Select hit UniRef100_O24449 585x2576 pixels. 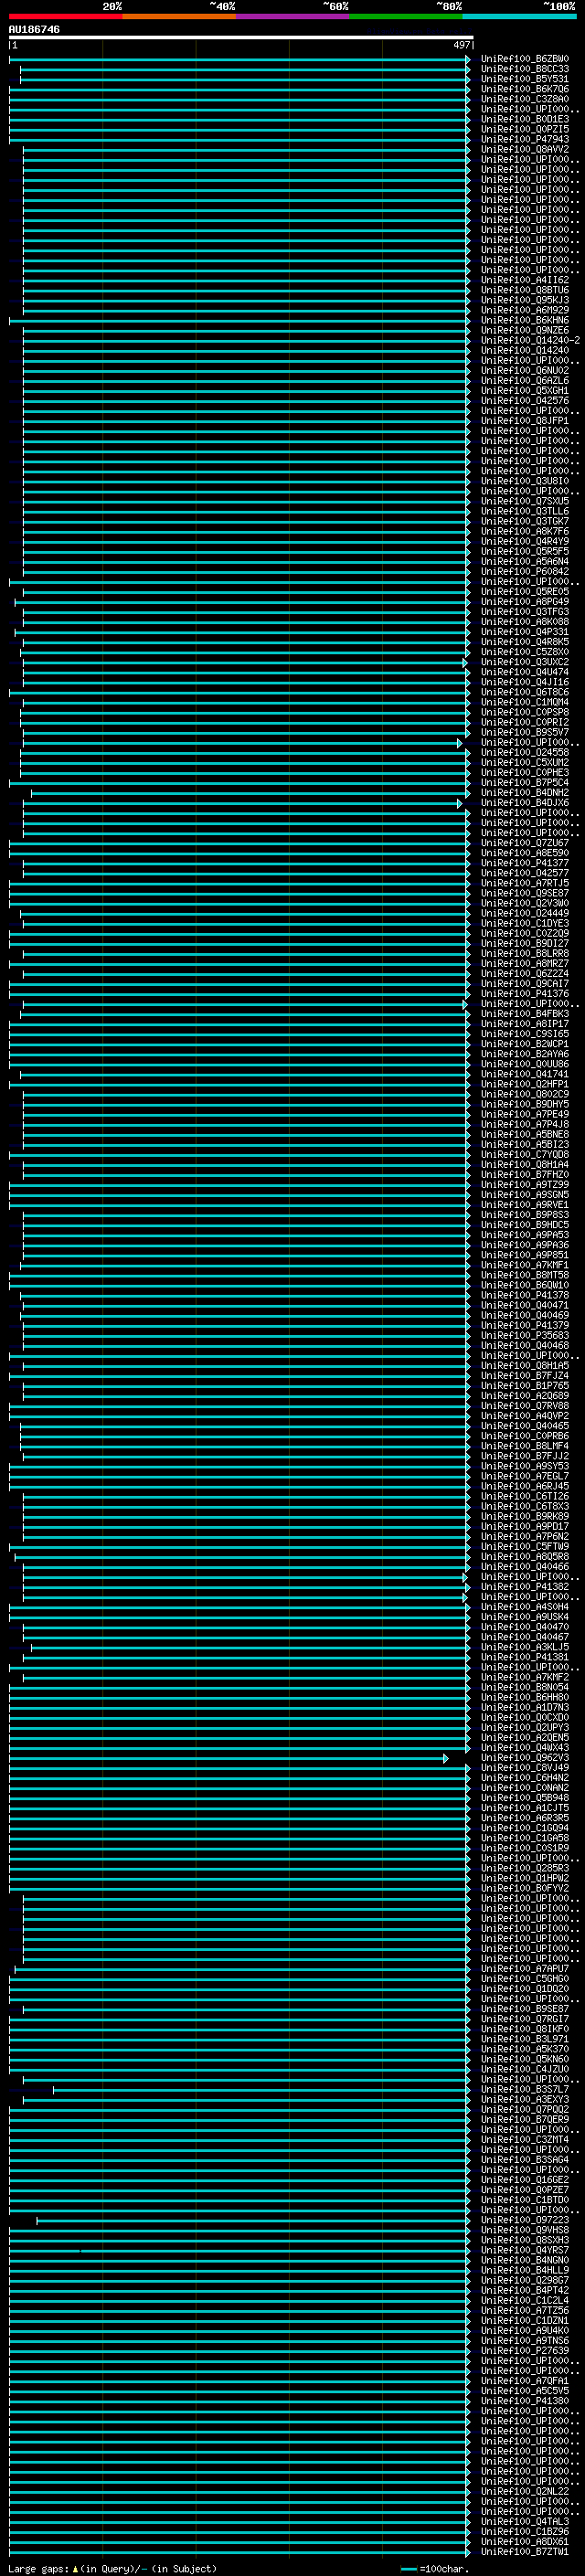525,913
